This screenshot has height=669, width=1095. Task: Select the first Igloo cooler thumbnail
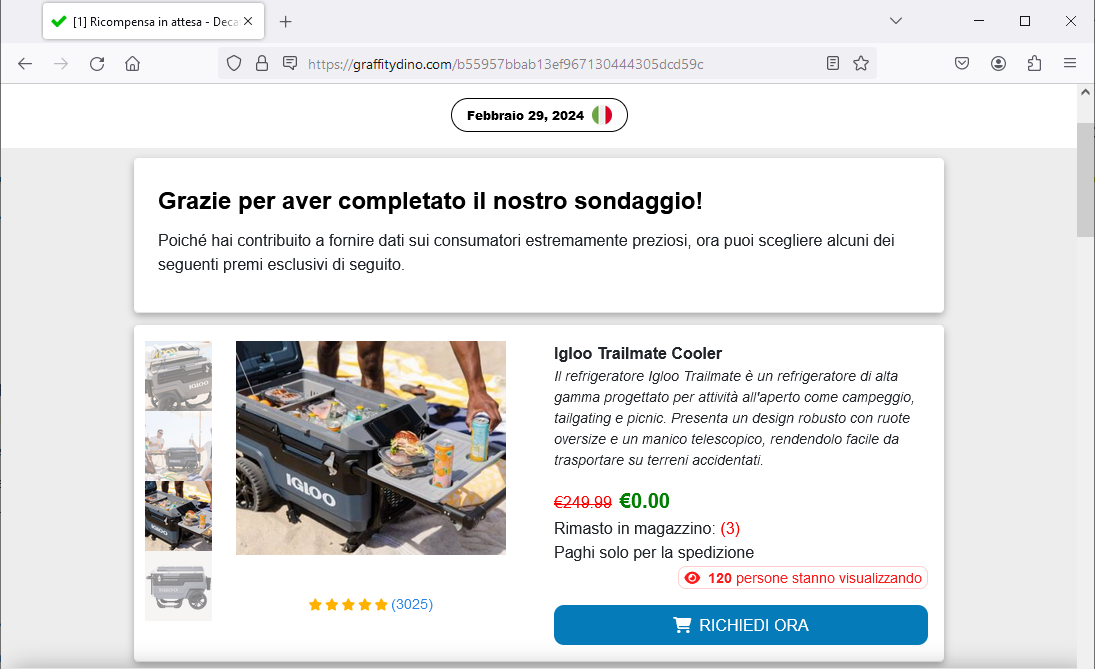point(178,376)
